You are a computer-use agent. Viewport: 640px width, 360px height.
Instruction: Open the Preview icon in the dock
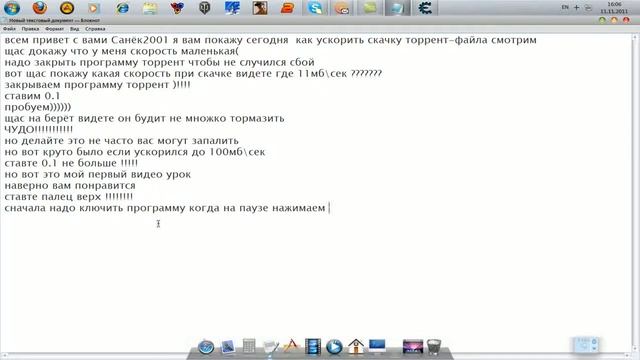(227, 347)
